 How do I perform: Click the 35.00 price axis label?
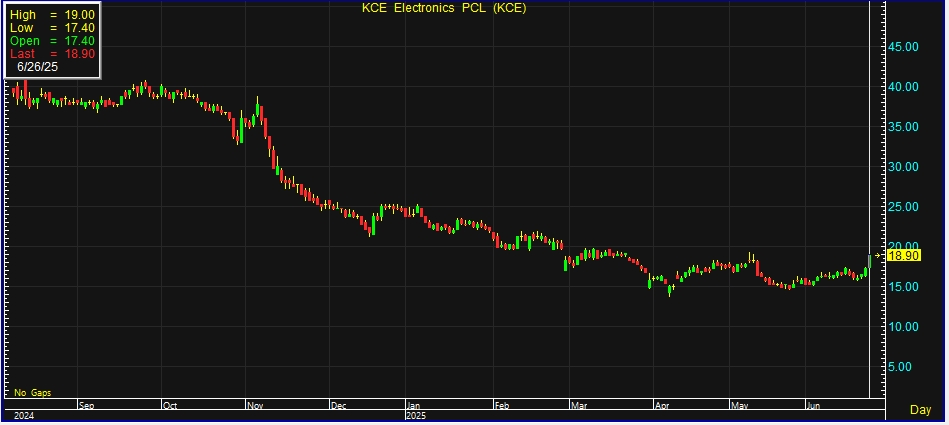[905, 127]
